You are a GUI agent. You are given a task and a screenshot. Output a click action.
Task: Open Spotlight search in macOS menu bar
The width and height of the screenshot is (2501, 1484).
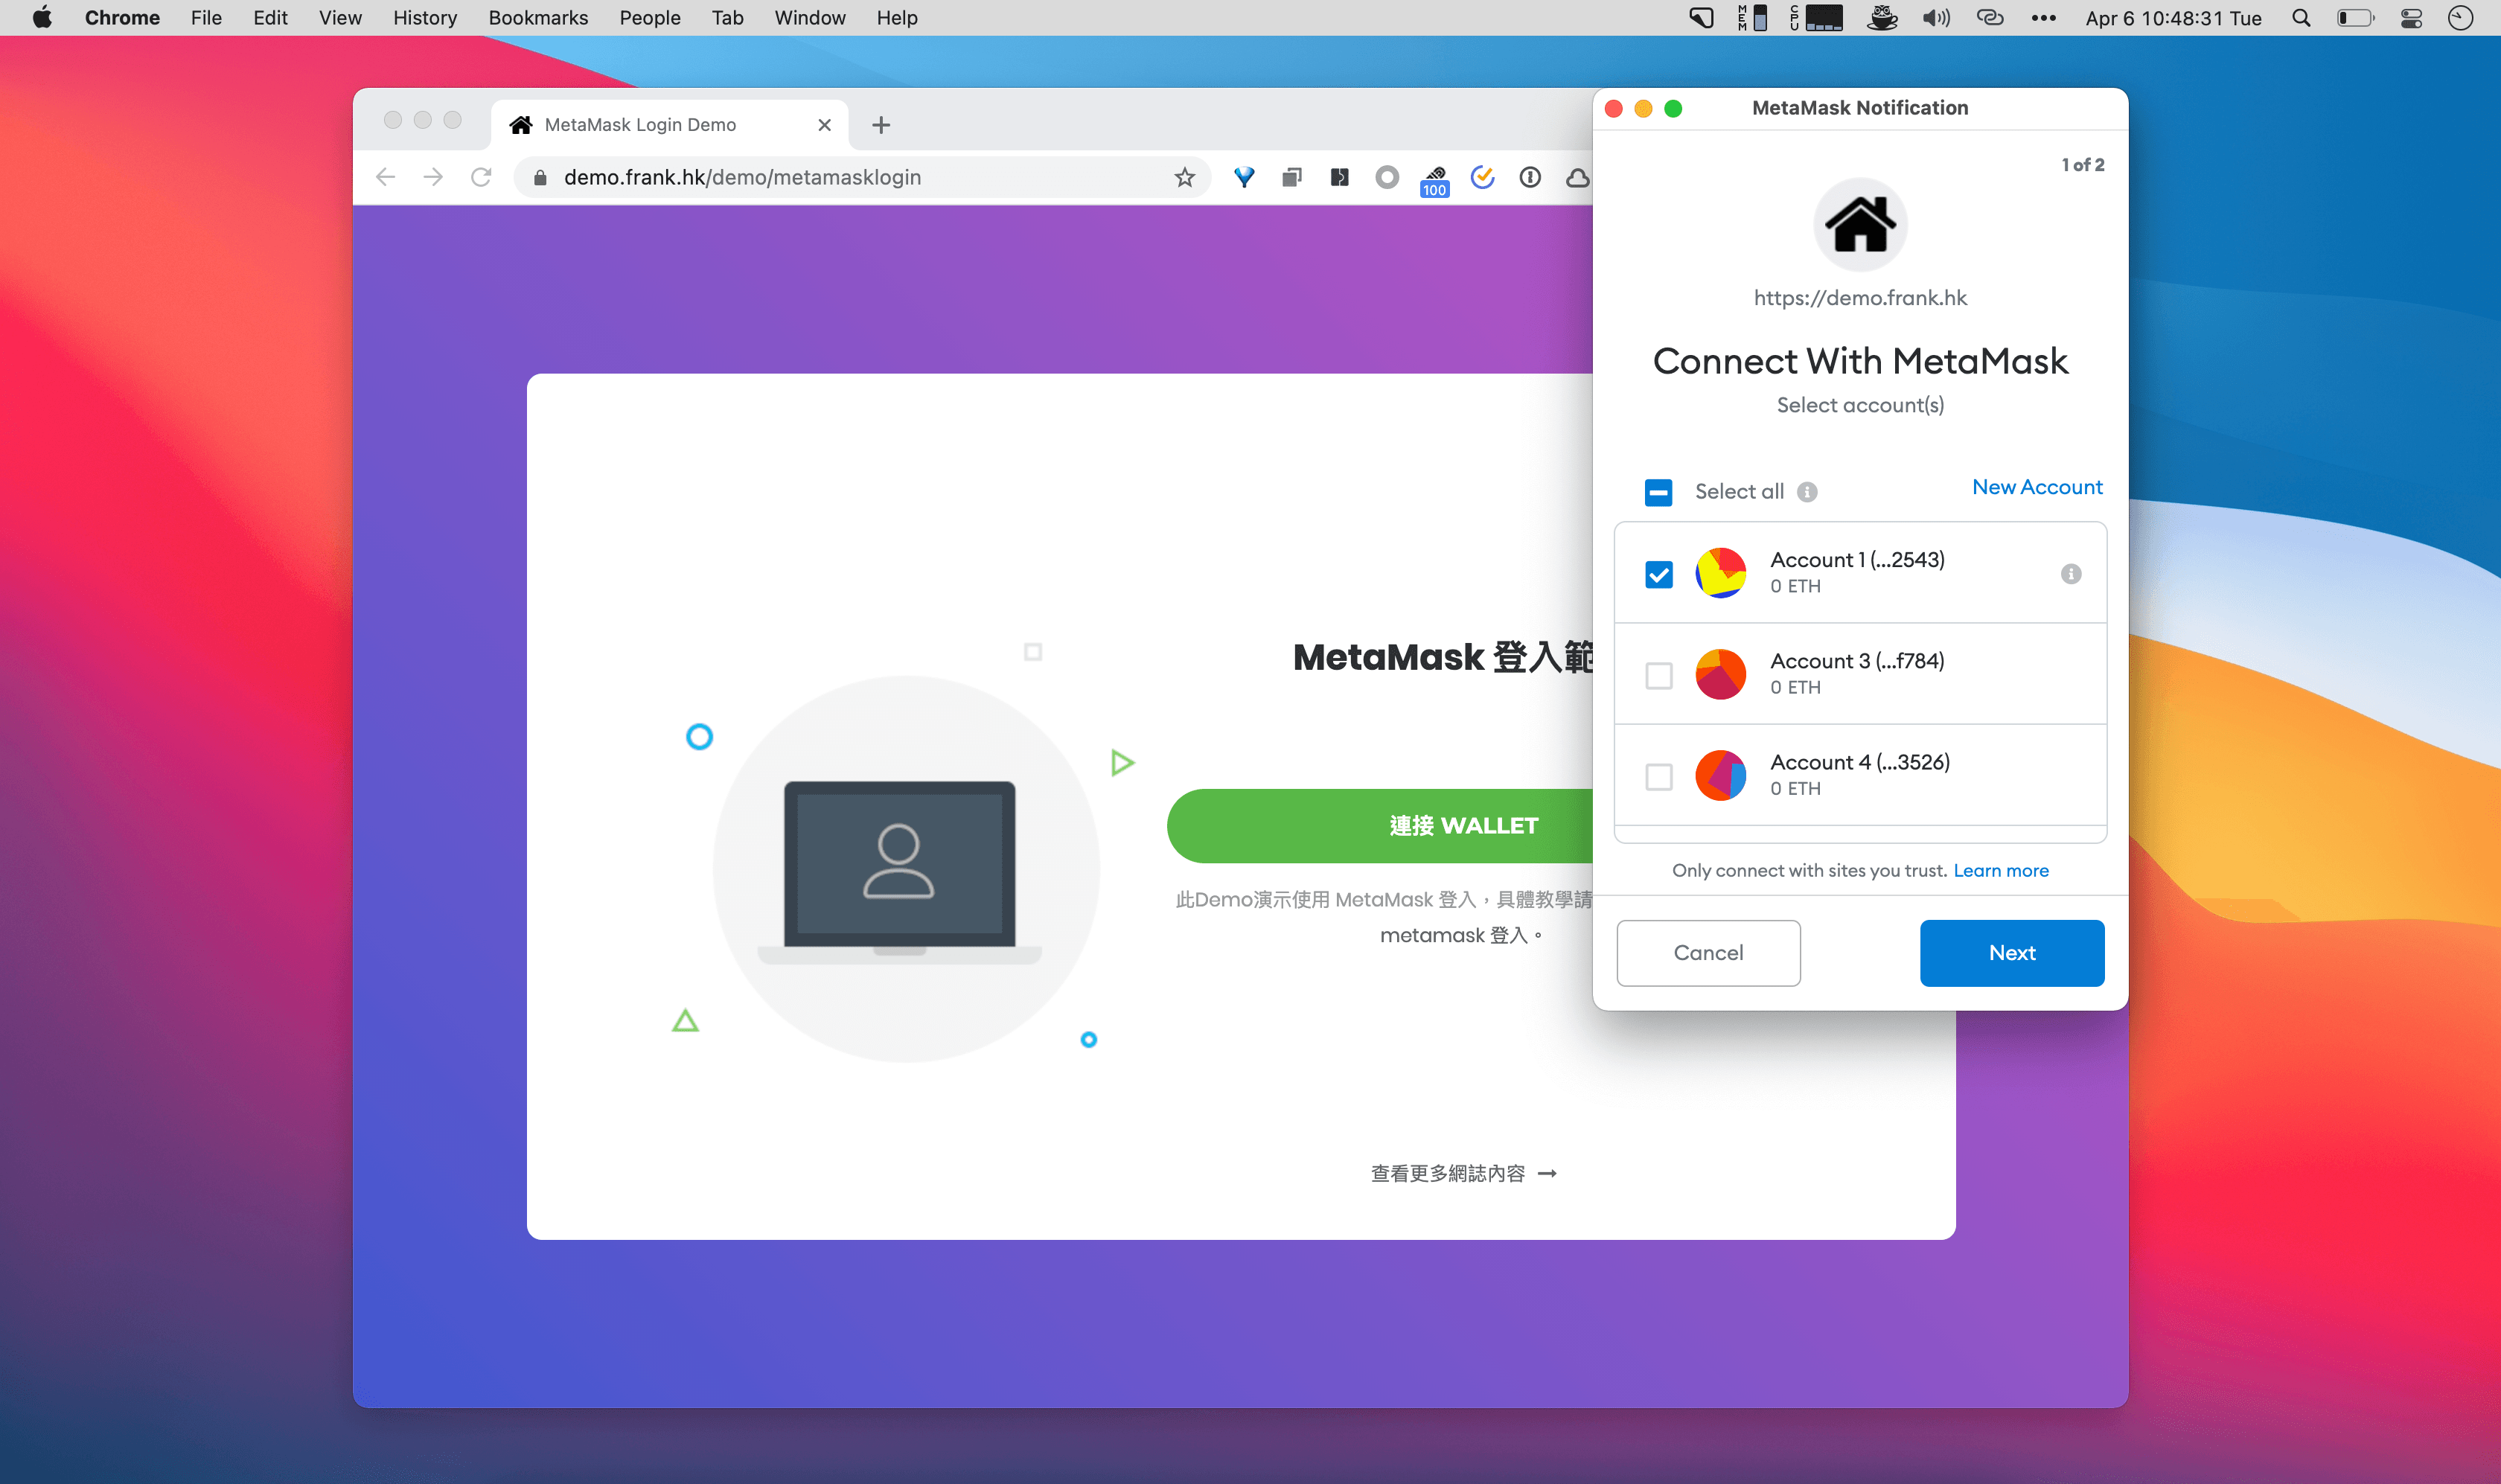pos(2300,18)
